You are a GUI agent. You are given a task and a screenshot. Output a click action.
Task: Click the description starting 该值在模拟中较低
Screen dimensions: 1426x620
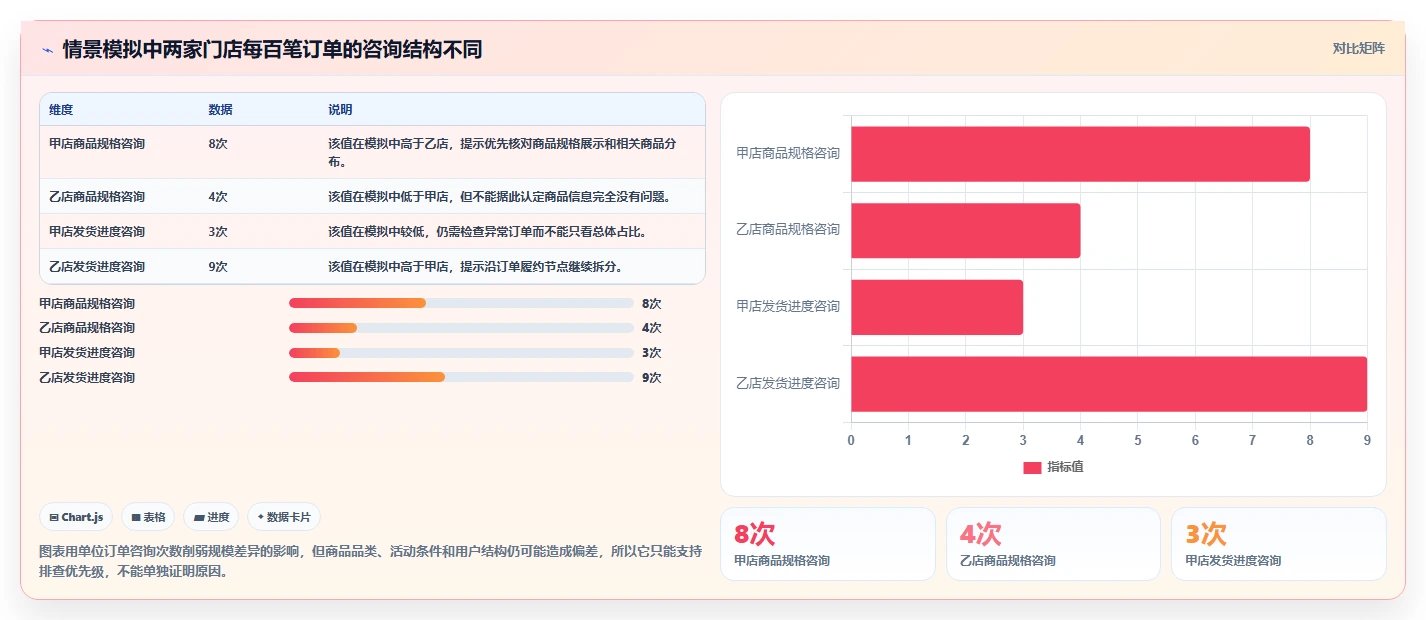[x=487, y=232]
